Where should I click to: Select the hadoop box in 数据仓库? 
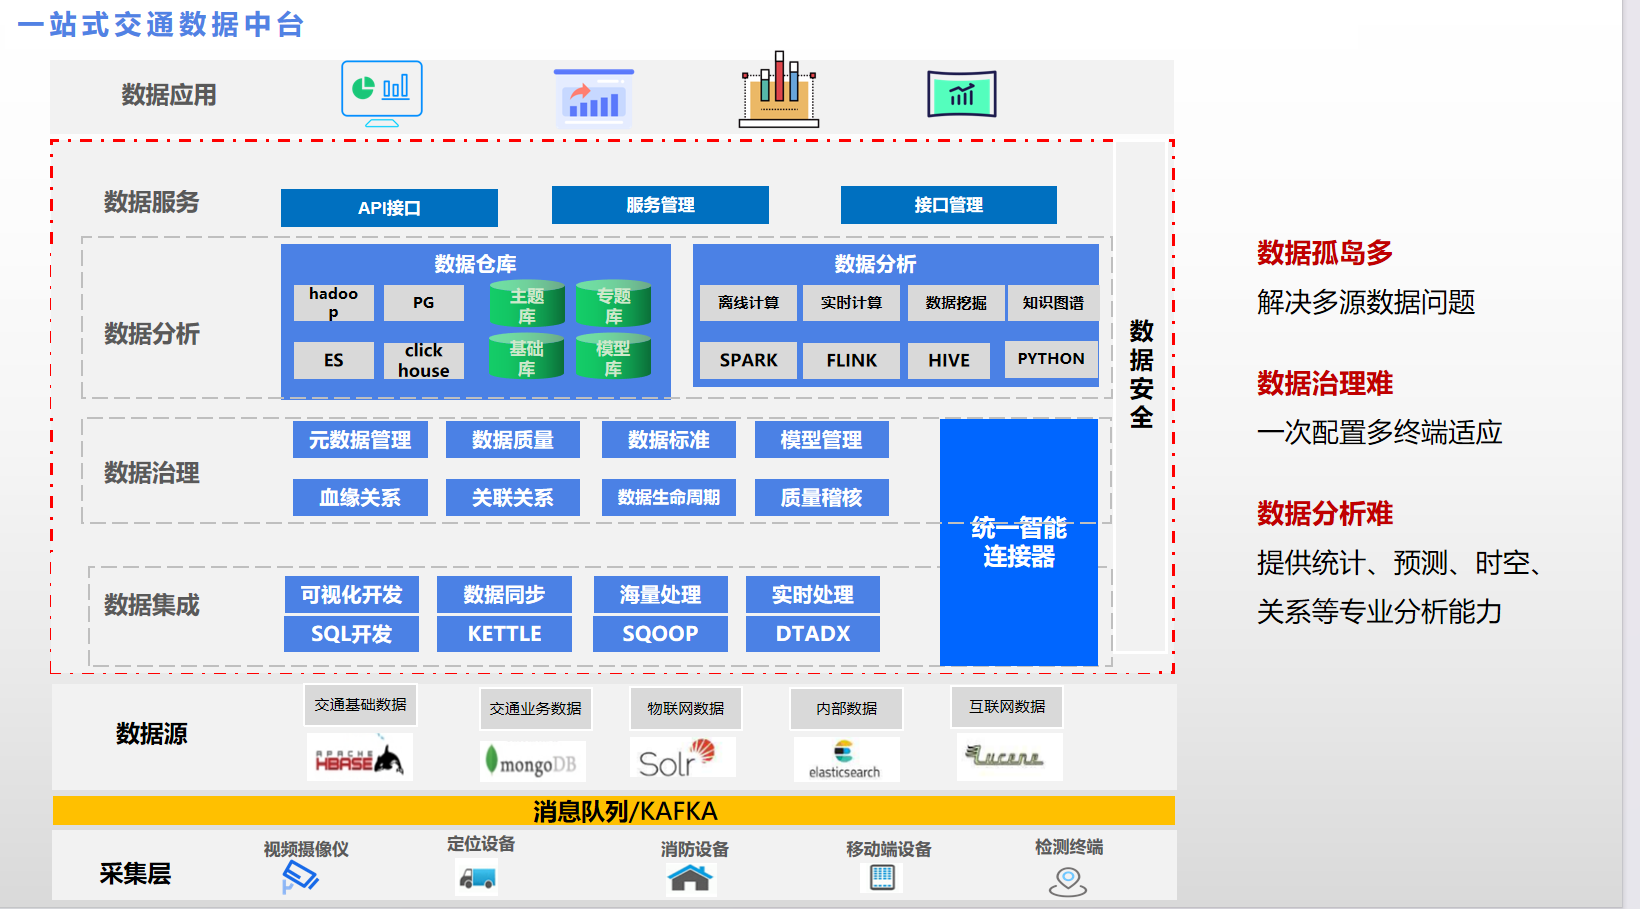(x=333, y=303)
